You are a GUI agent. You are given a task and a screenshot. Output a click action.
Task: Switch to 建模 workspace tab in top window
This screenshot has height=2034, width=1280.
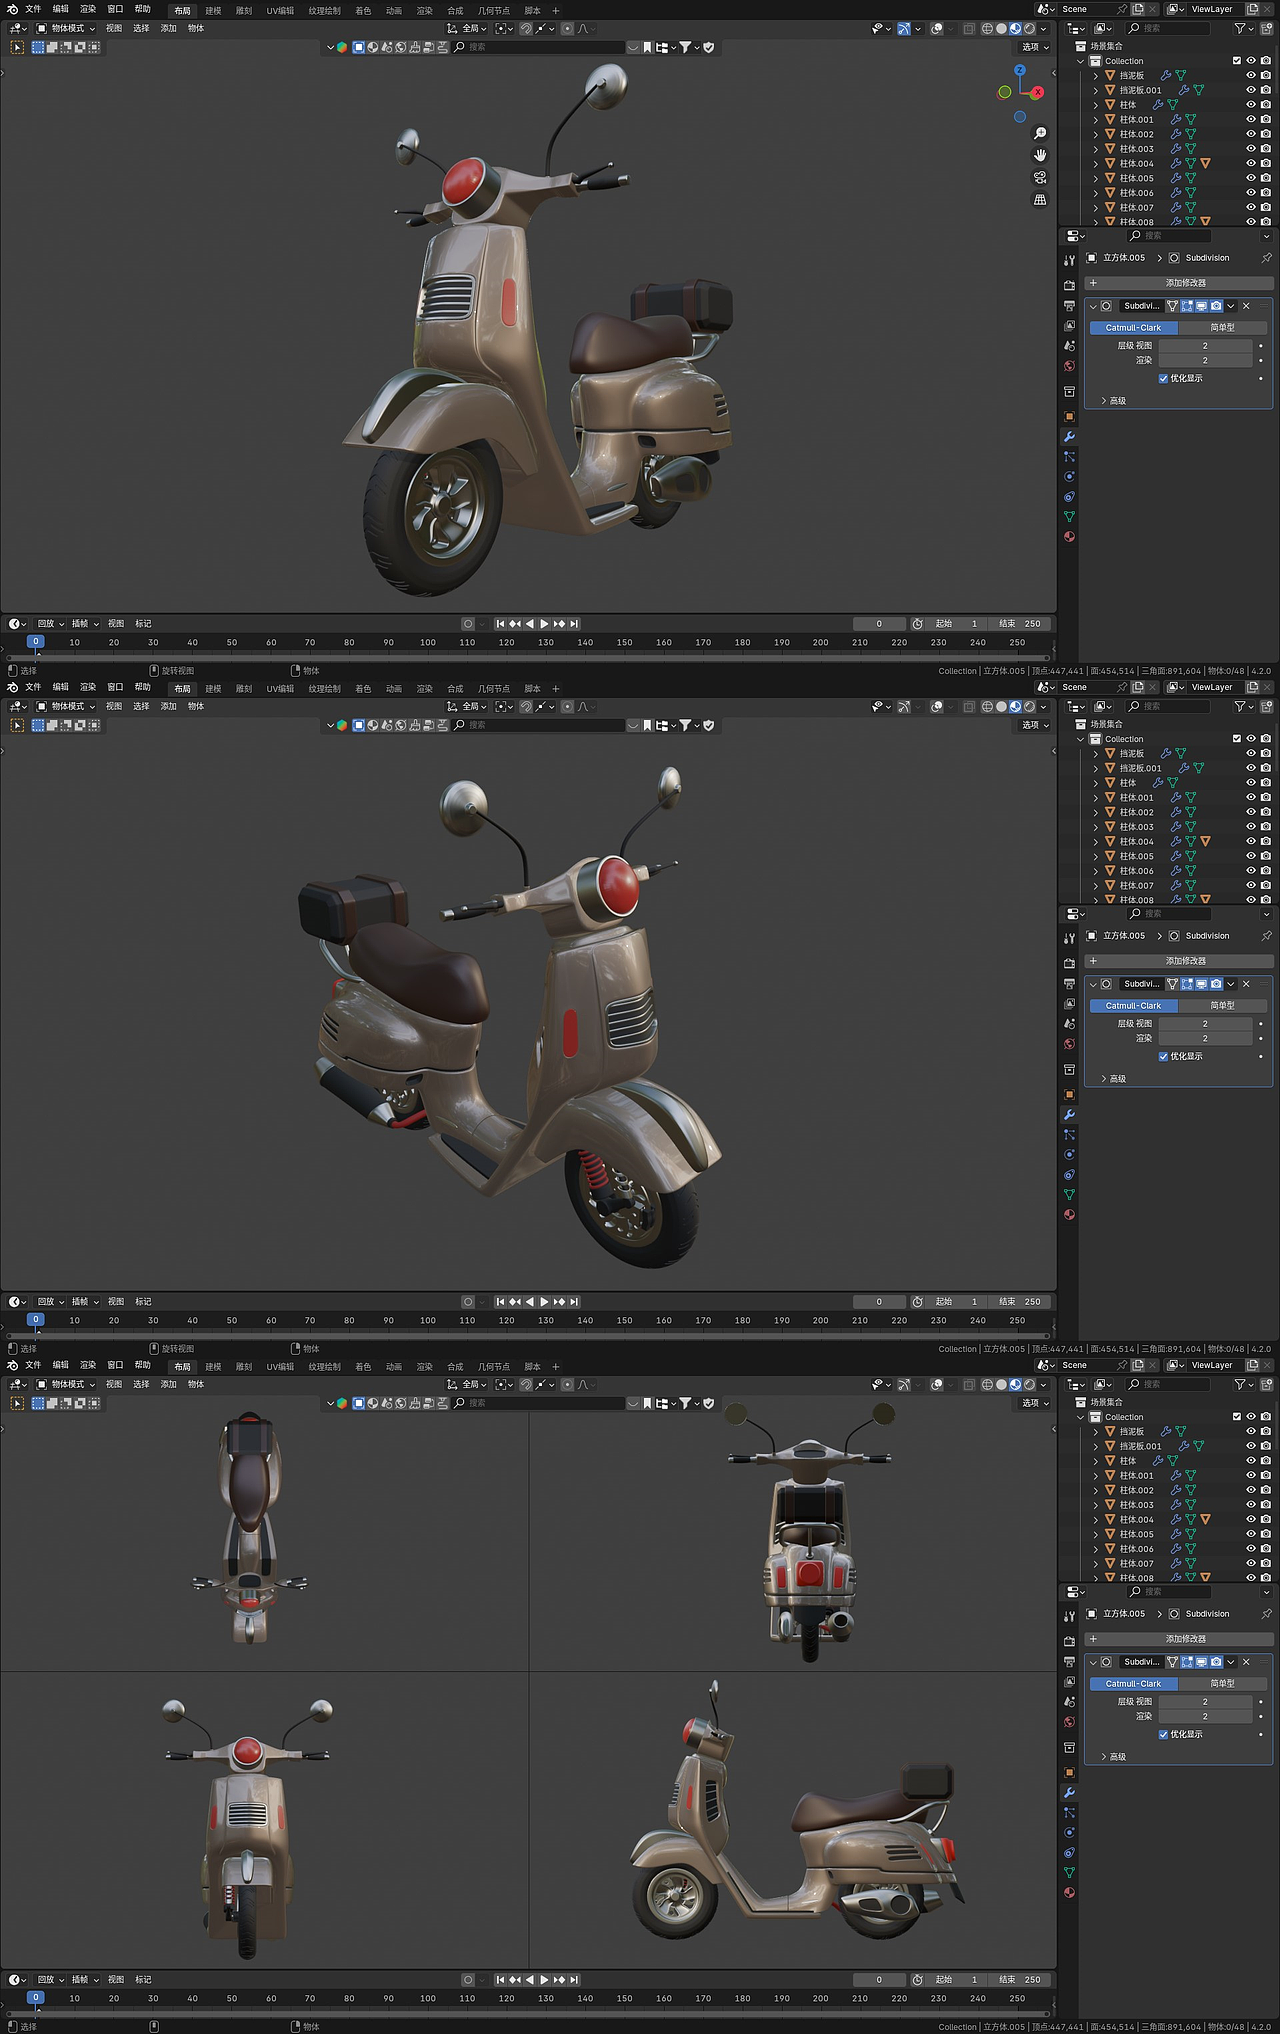(213, 11)
